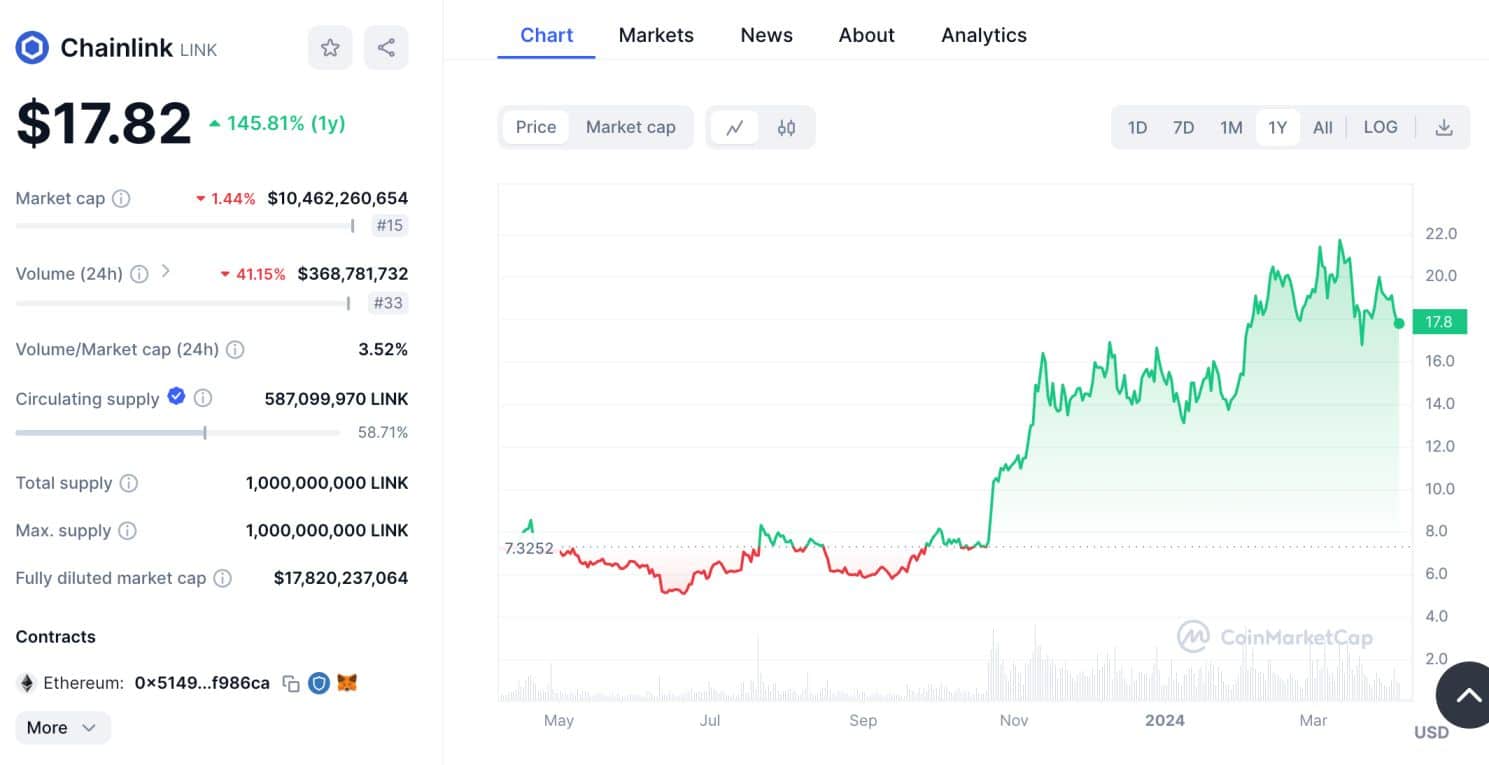Click the $17.82 price heading
Image resolution: width=1489 pixels, height=765 pixels.
(104, 123)
